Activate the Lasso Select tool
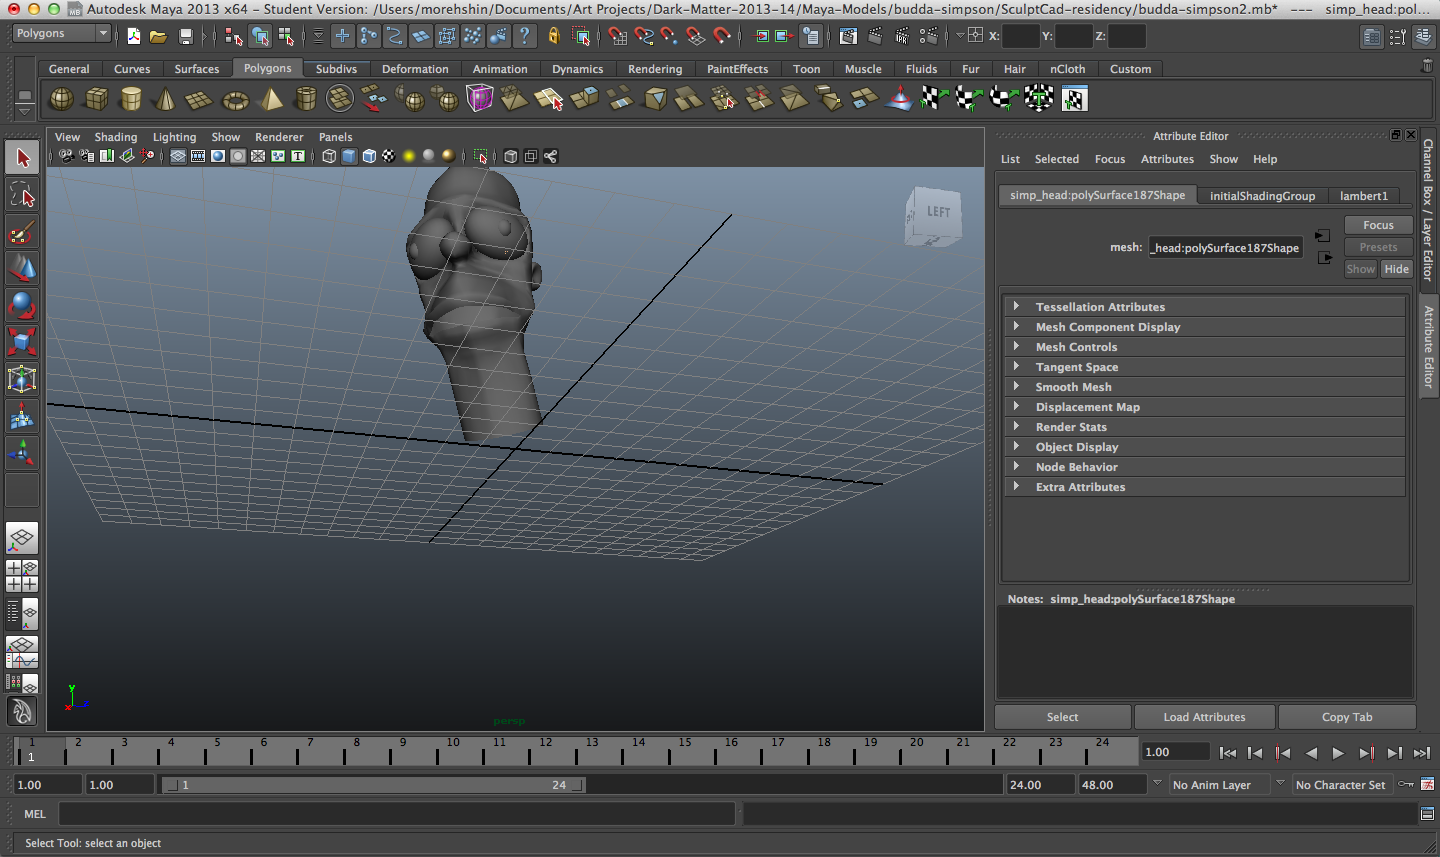This screenshot has height=857, width=1440. click(x=22, y=194)
